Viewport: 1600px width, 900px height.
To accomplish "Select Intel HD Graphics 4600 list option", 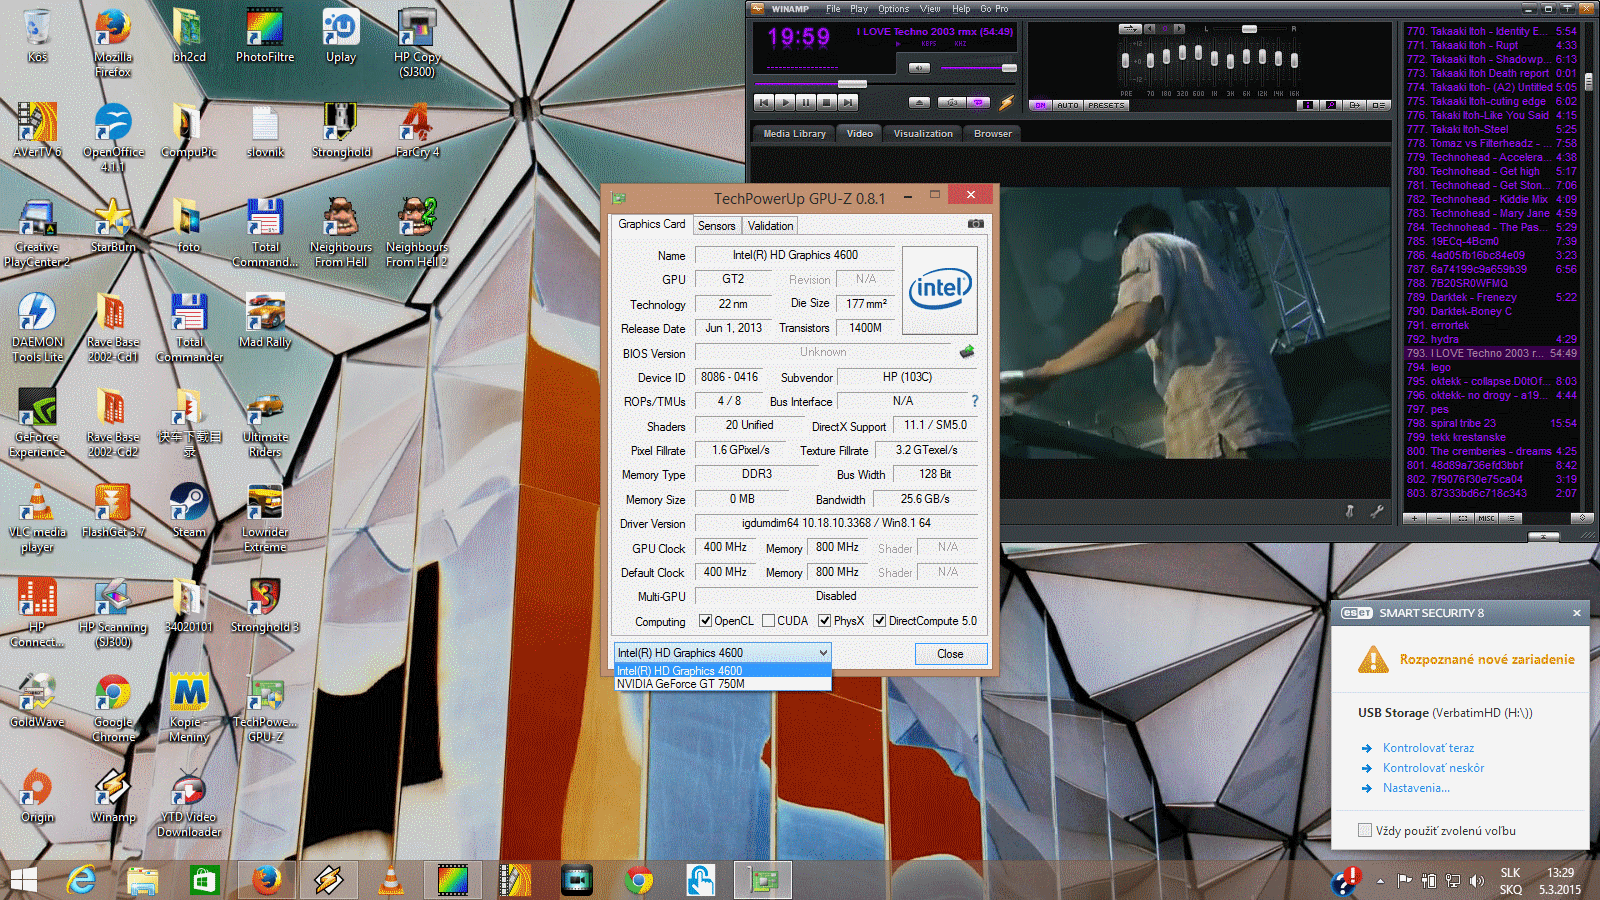I will click(x=722, y=671).
